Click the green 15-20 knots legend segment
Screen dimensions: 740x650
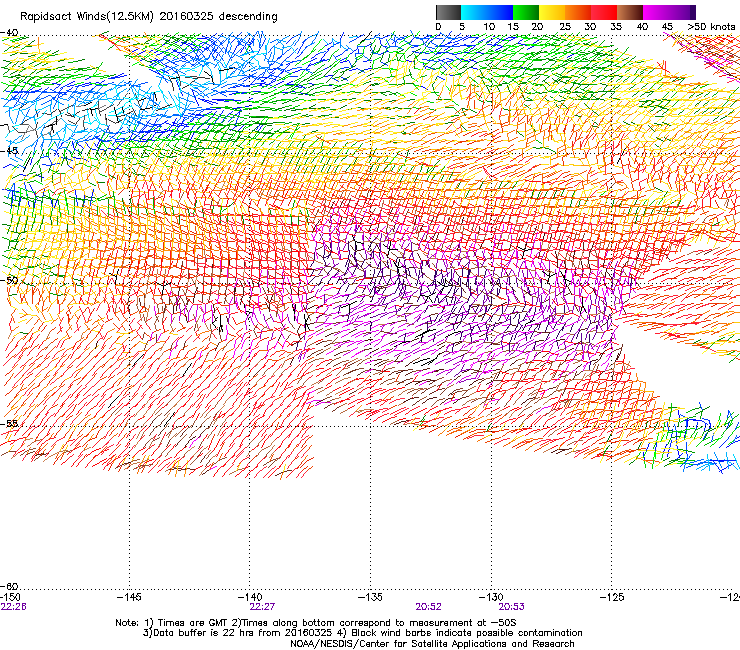(x=526, y=12)
